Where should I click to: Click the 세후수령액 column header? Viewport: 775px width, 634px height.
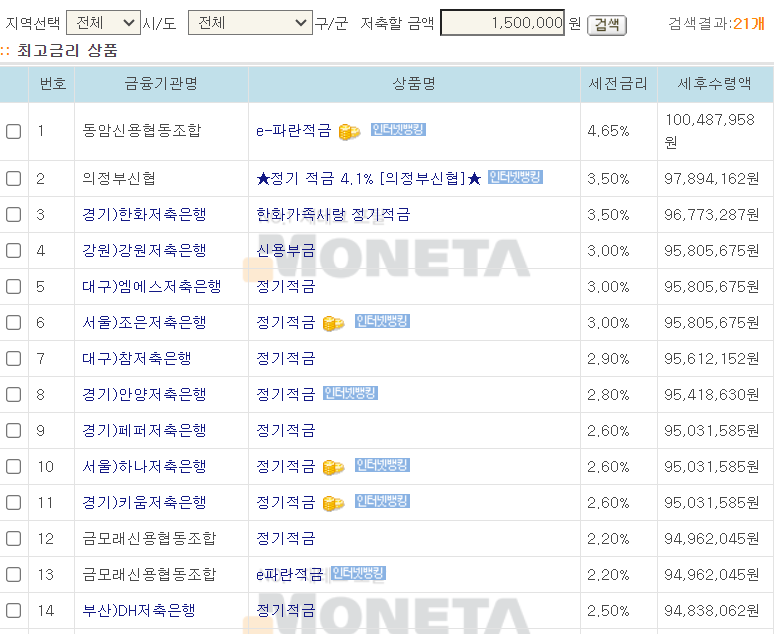click(x=714, y=84)
